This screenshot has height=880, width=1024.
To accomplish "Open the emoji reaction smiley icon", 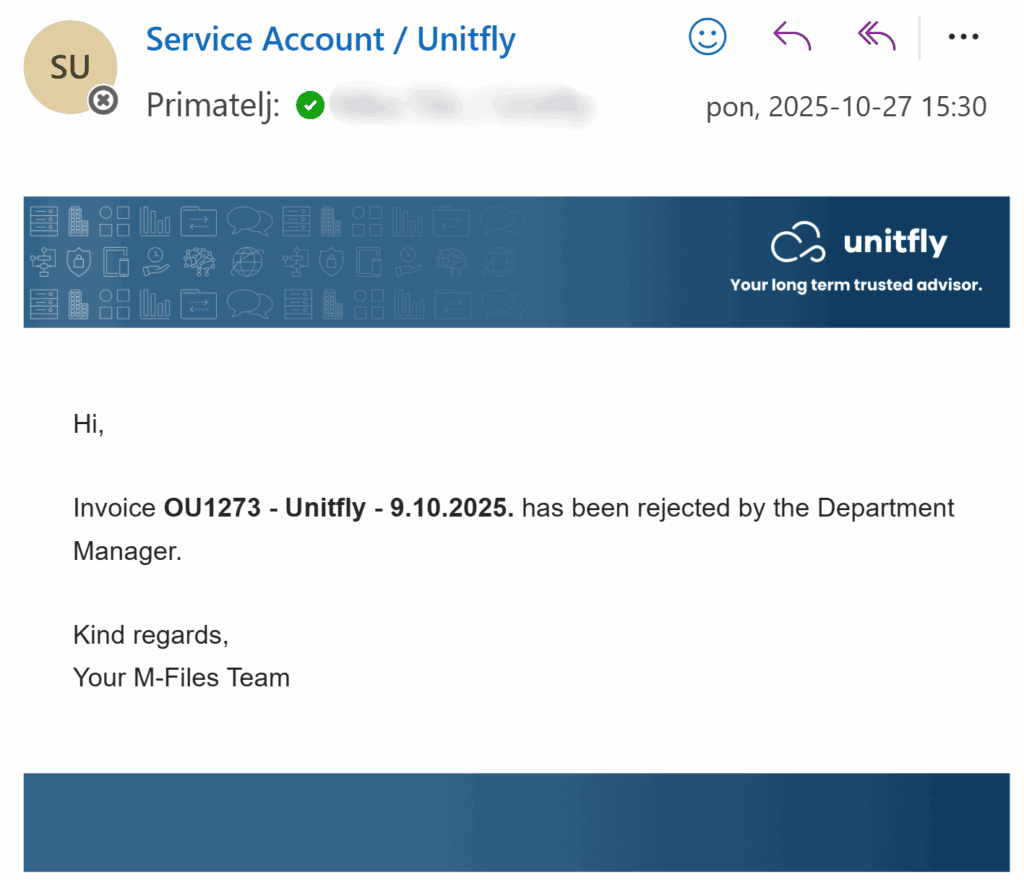I will [x=707, y=38].
